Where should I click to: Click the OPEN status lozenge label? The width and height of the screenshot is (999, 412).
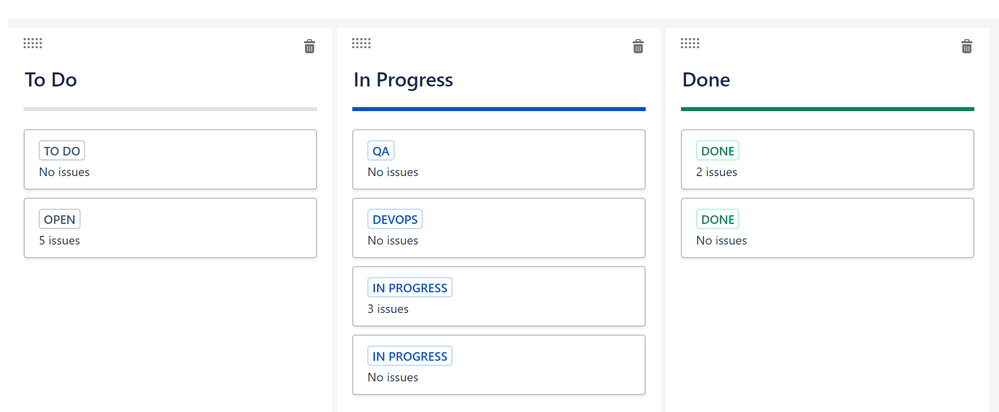click(x=60, y=219)
